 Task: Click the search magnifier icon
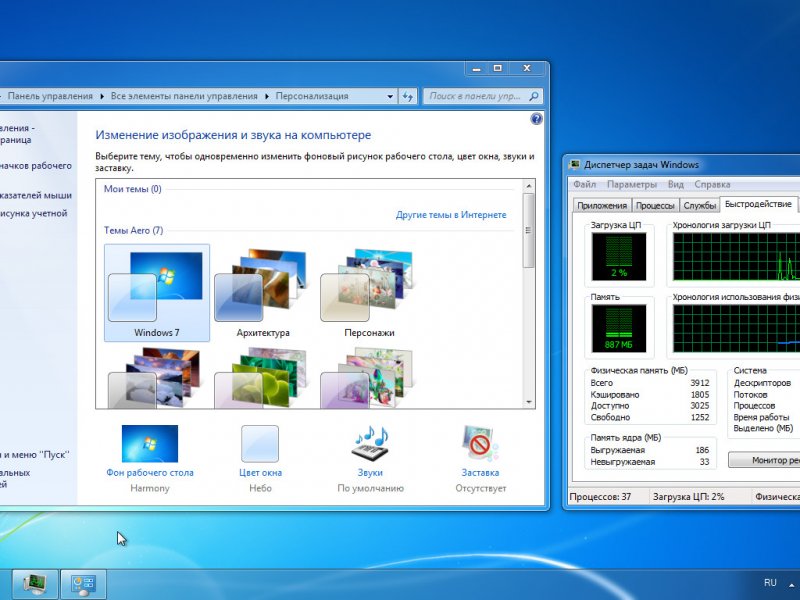pos(534,96)
